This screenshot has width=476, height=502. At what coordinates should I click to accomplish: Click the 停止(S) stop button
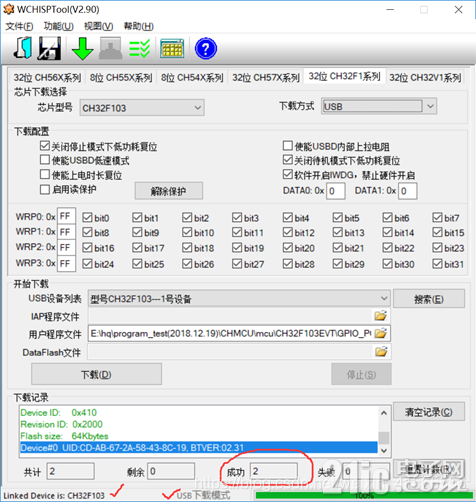pos(361,374)
